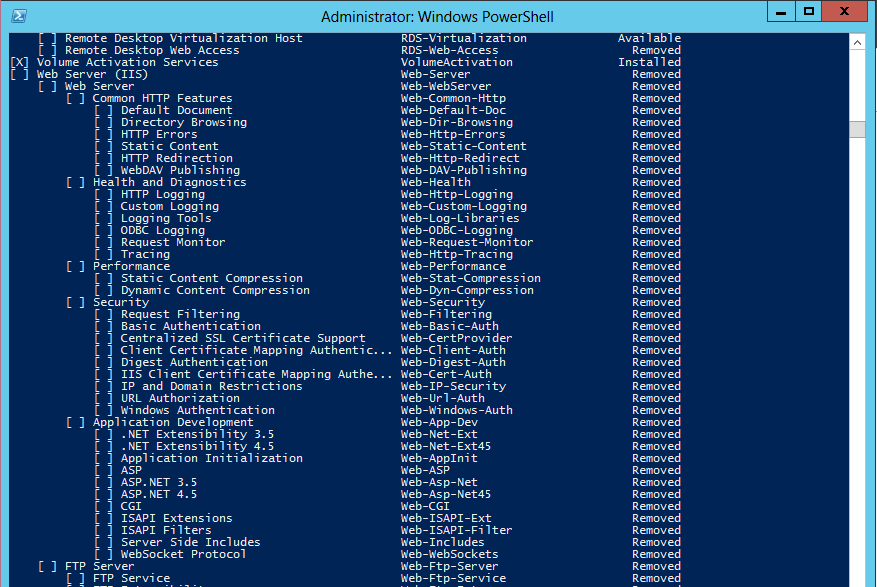This screenshot has height=587, width=877.
Task: Click the "Web-WebServer" feature name
Action: 446,86
